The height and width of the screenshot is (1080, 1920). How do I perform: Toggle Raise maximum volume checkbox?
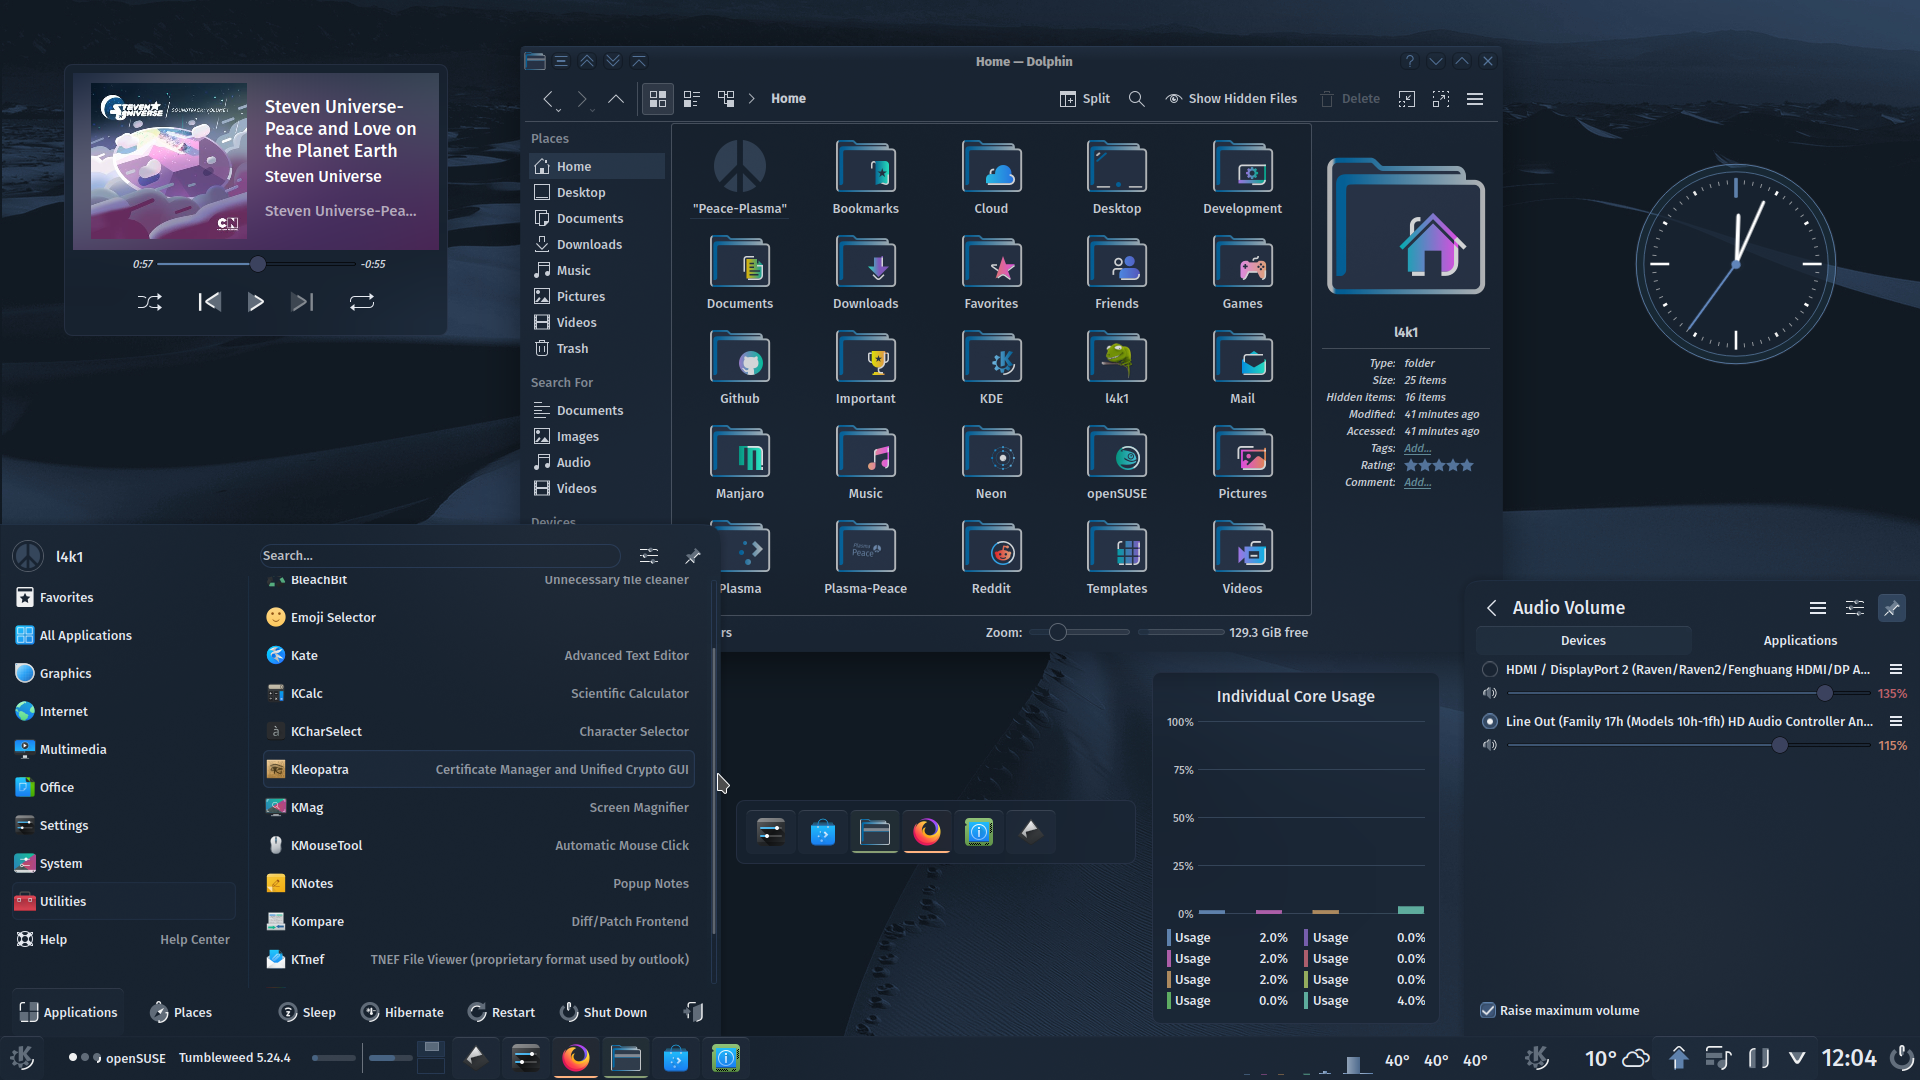pos(1488,1010)
